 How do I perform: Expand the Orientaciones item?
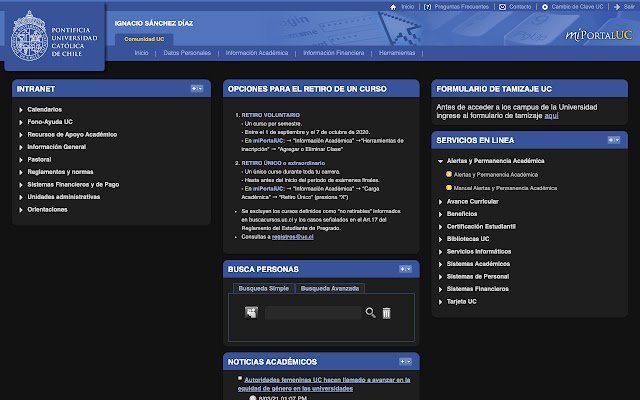click(20, 210)
